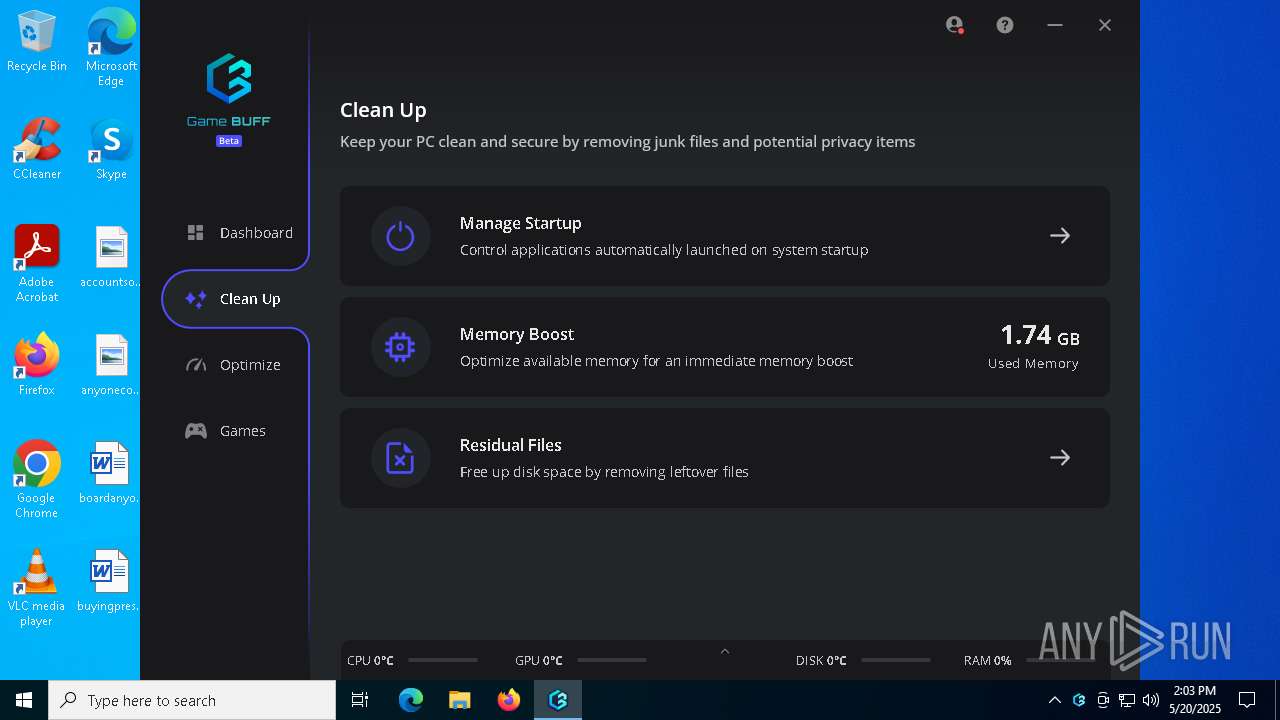Open the Game BUFF logo

click(229, 90)
